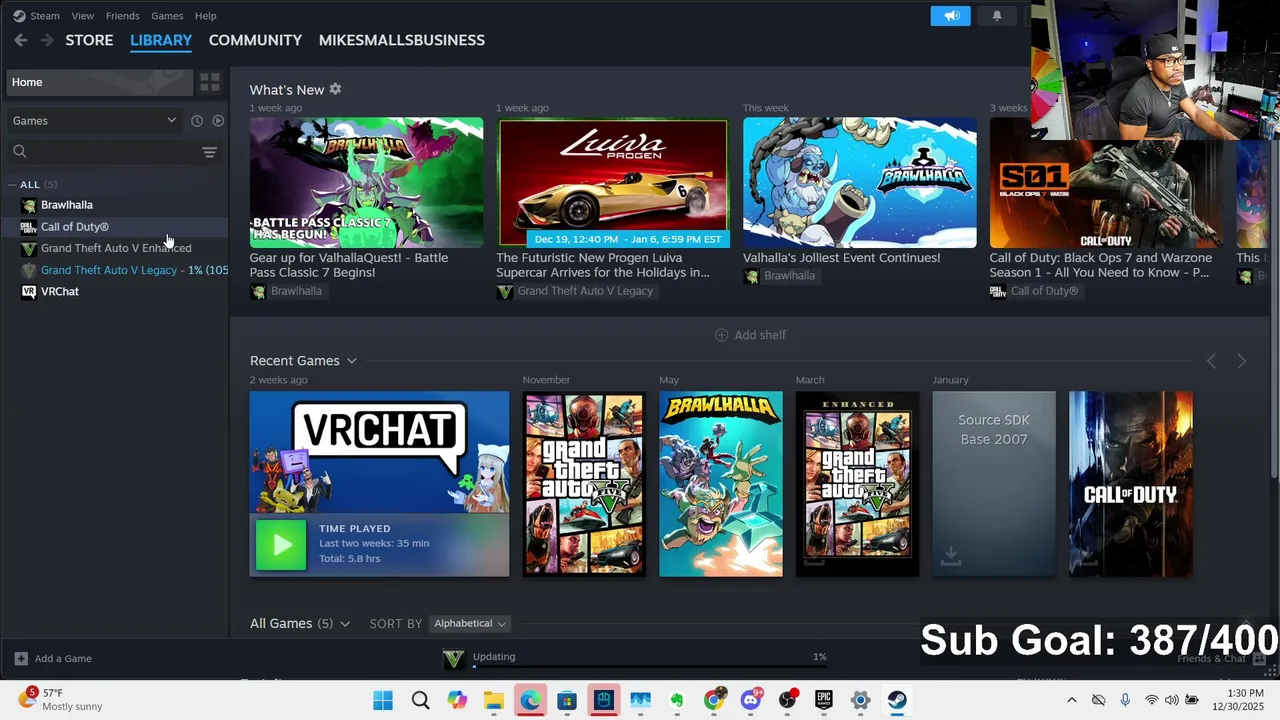The width and height of the screenshot is (1280, 720).
Task: Click the GTA V icon in downloads bar
Action: [453, 658]
